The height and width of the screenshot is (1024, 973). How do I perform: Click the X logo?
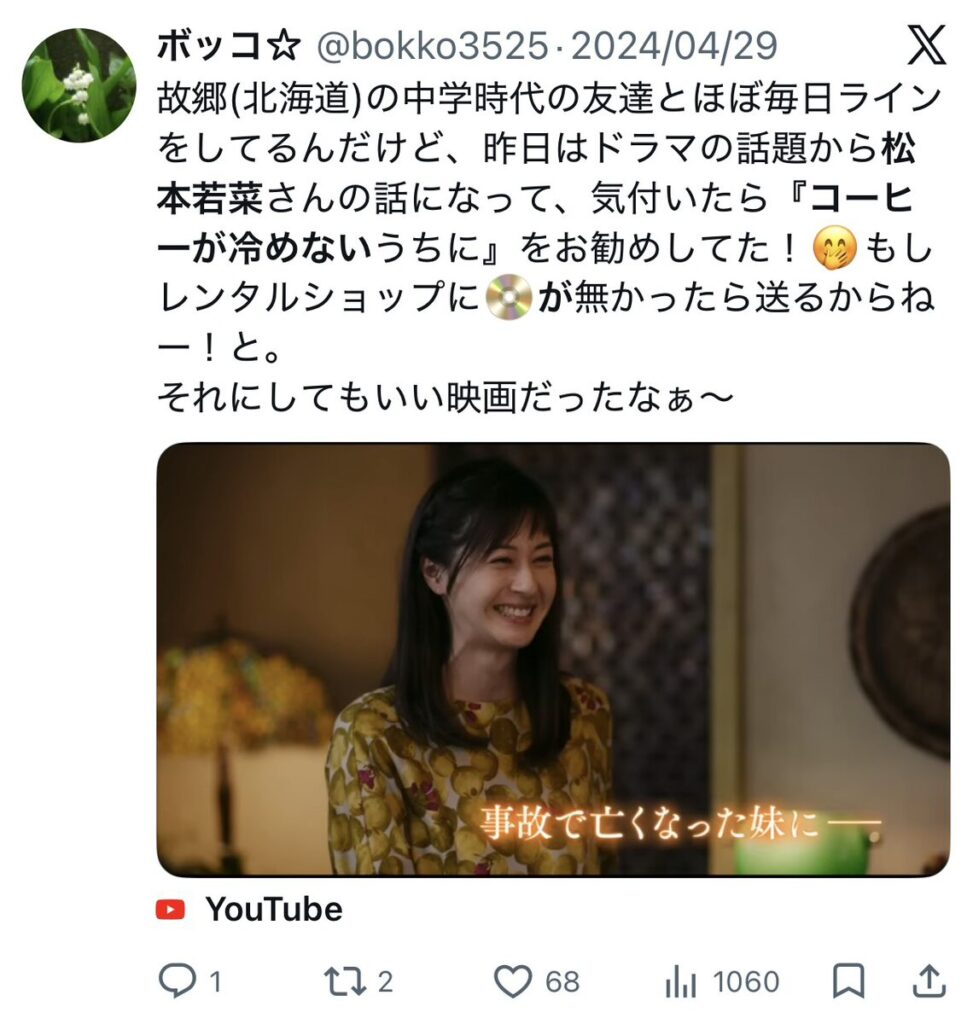point(927,45)
